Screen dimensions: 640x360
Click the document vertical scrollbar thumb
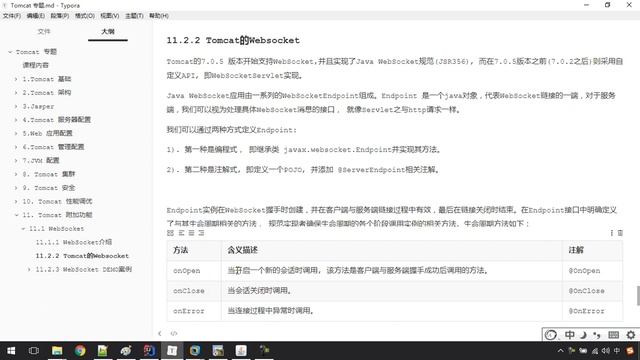(x=638, y=296)
